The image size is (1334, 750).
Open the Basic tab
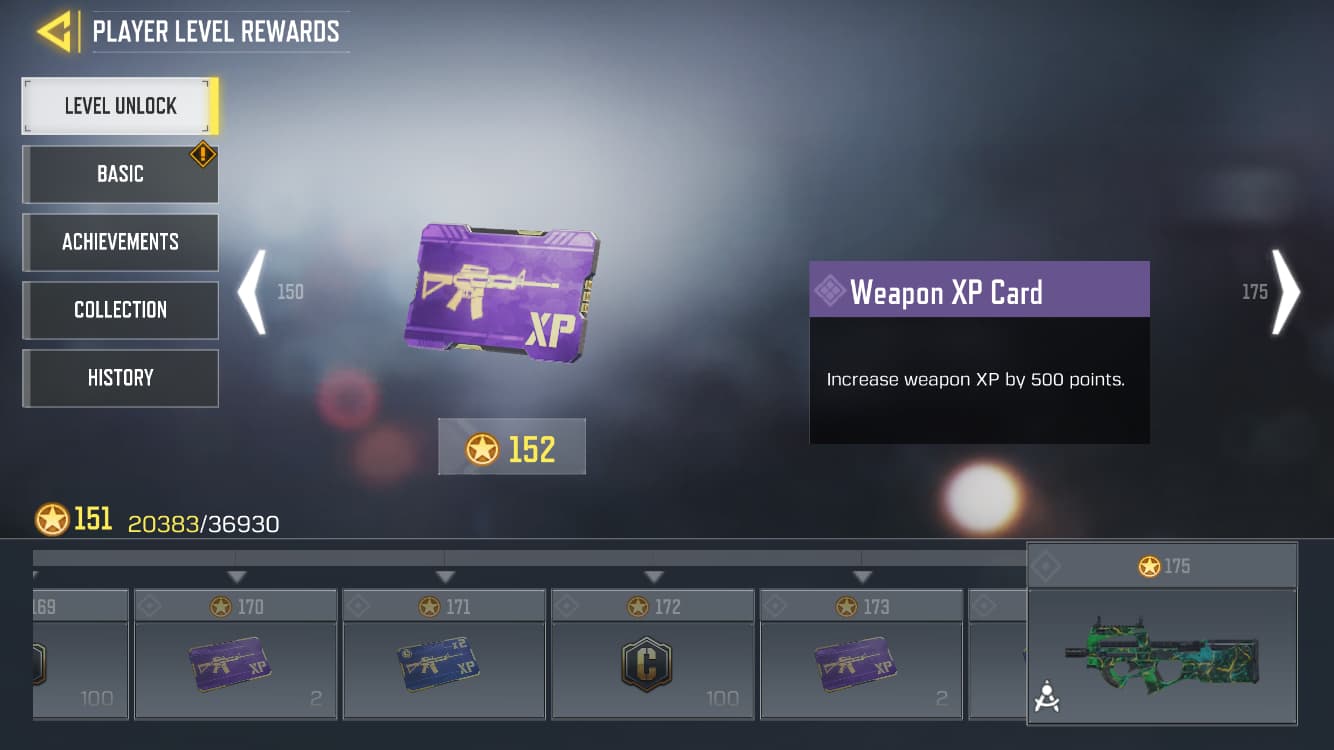120,174
